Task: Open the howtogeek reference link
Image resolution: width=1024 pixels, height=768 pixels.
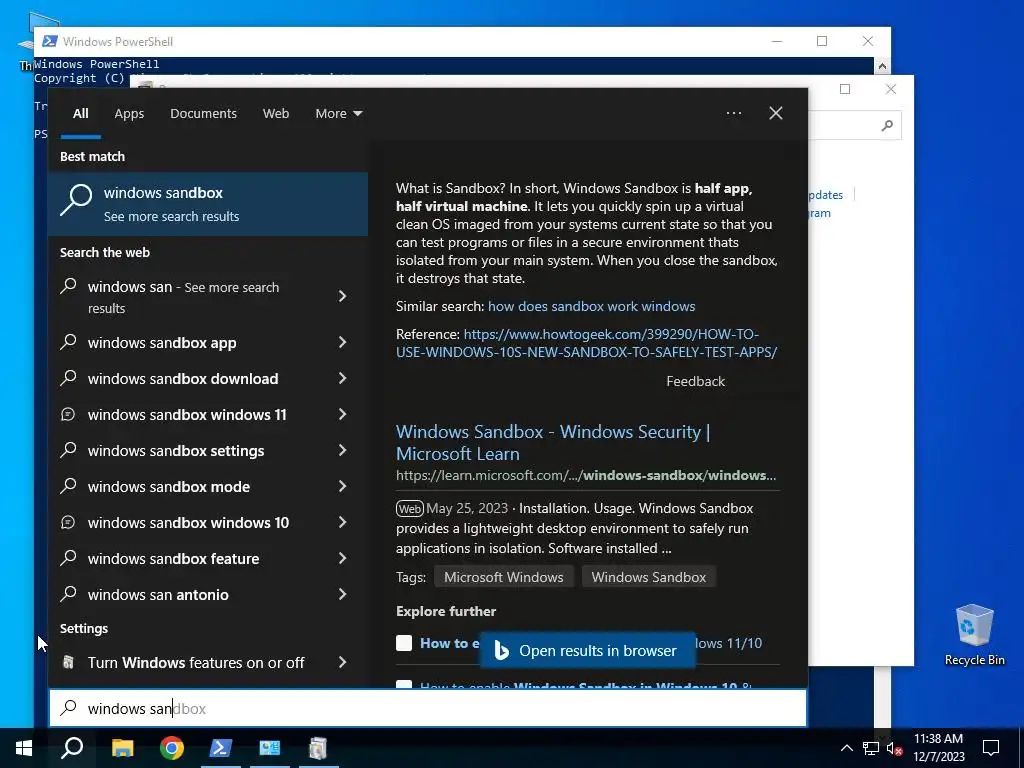Action: point(586,343)
